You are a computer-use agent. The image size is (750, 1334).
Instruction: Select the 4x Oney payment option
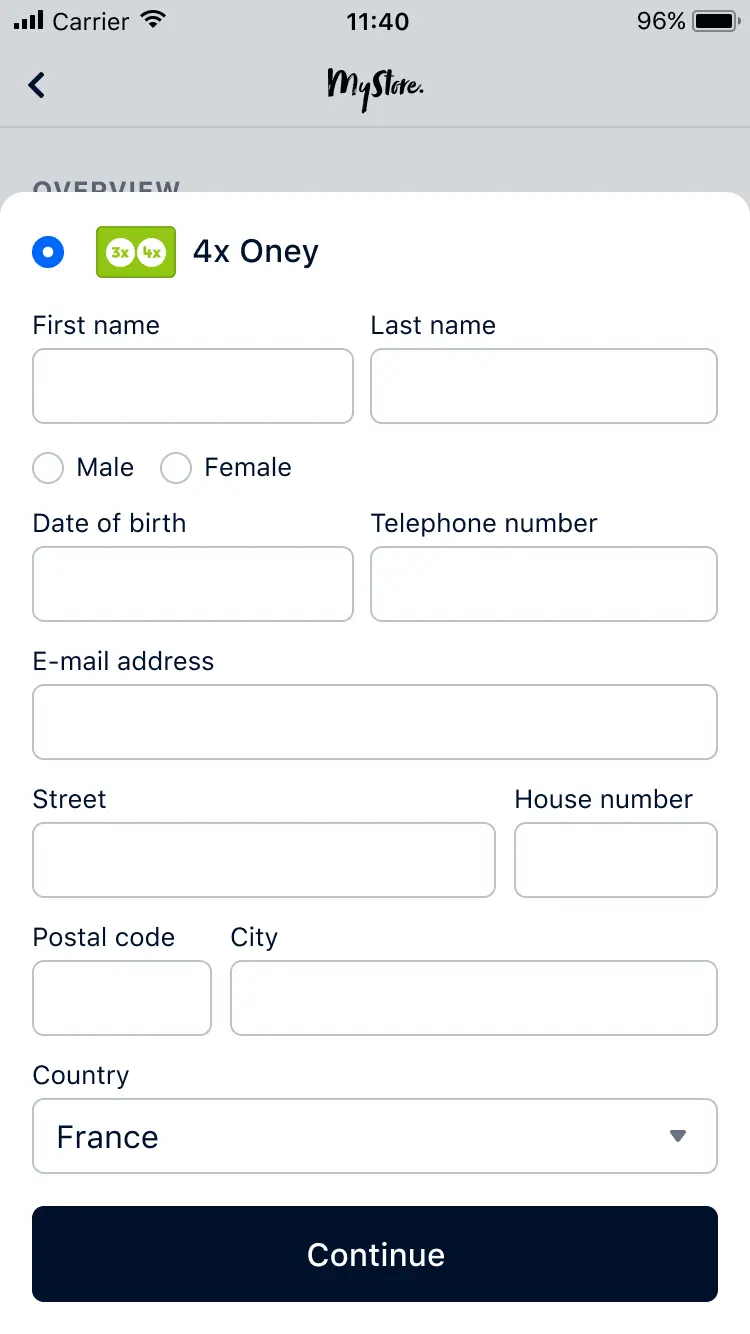(47, 252)
